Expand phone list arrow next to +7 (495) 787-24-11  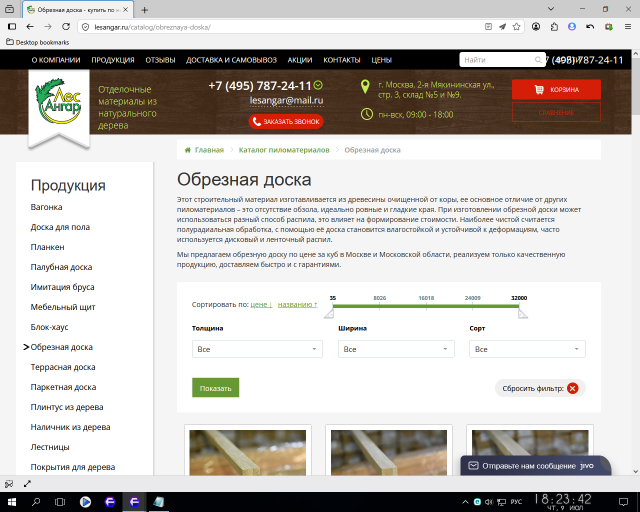click(318, 85)
